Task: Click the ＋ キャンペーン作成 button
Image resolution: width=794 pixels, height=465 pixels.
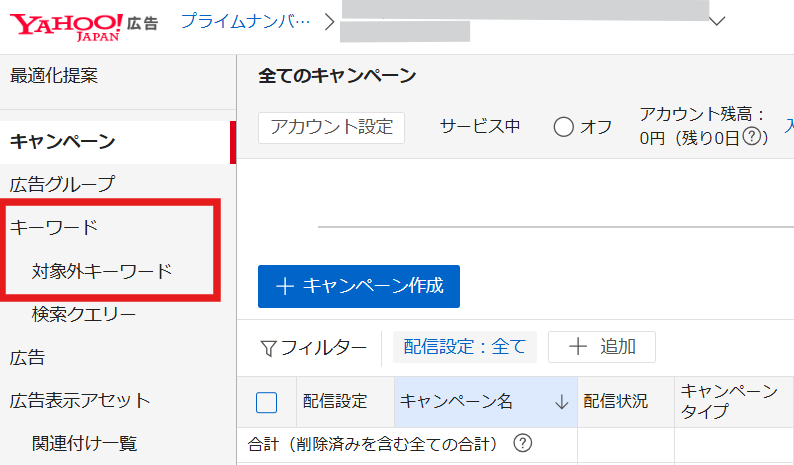Action: (x=358, y=286)
